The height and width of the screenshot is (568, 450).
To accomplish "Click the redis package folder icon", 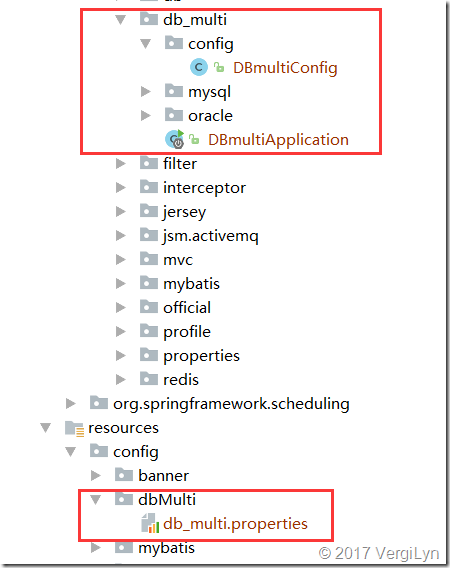I will 149,378.
